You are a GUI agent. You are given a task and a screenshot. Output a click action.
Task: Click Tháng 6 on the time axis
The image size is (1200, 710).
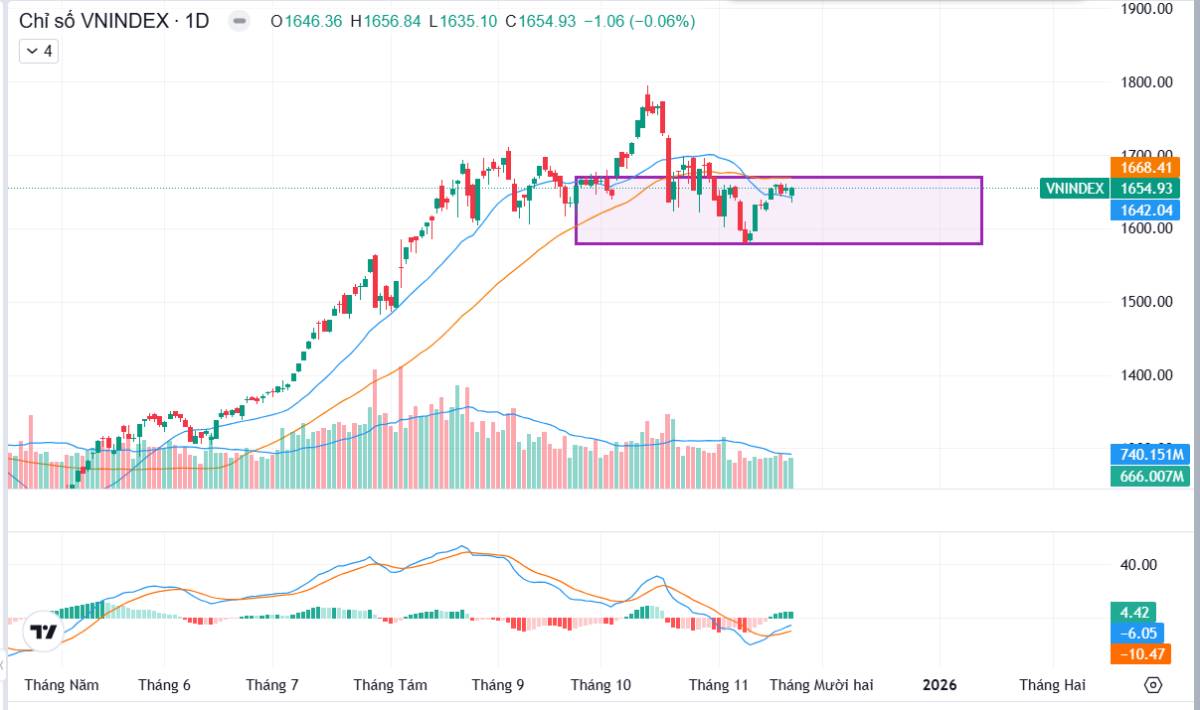165,685
